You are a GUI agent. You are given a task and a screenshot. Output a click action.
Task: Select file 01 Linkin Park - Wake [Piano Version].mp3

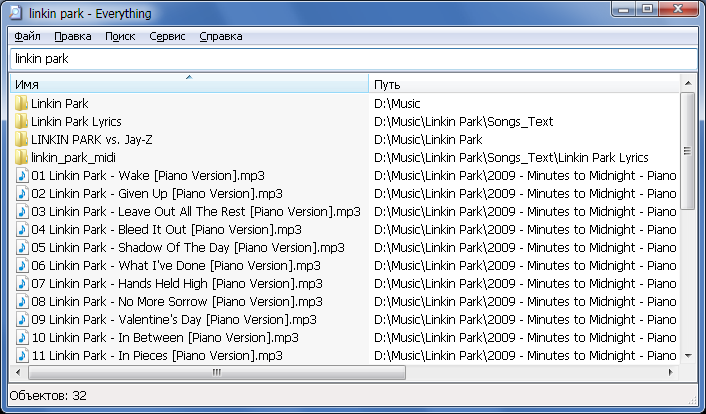pyautogui.click(x=148, y=176)
